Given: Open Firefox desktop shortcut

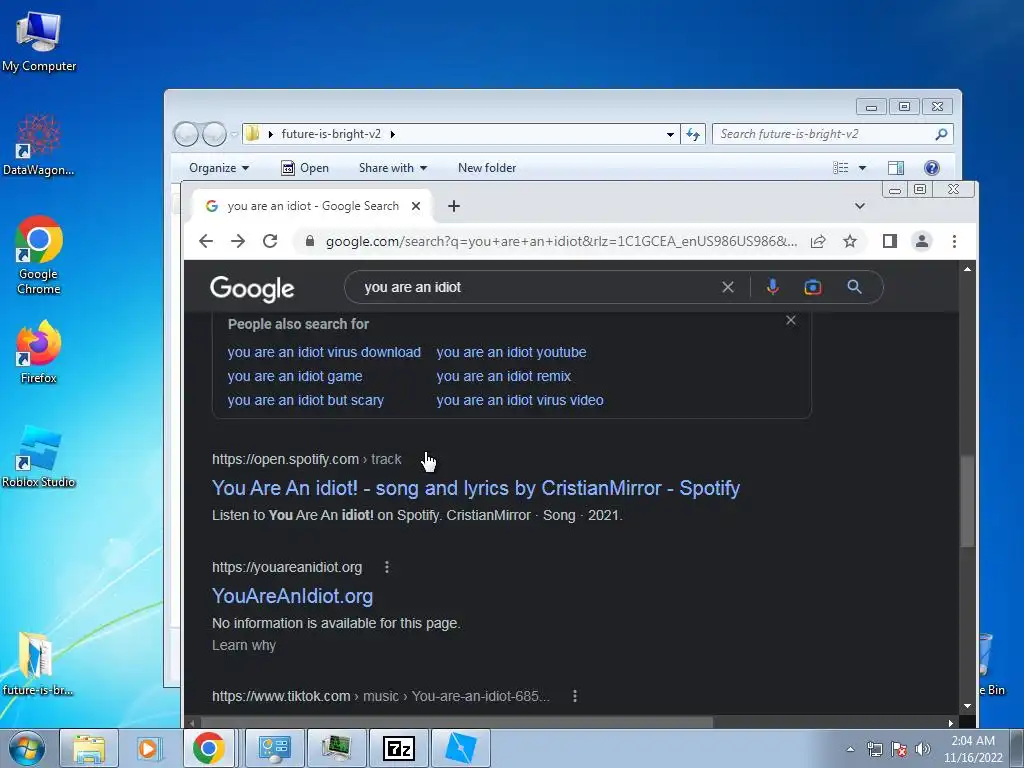Looking at the screenshot, I should [39, 351].
